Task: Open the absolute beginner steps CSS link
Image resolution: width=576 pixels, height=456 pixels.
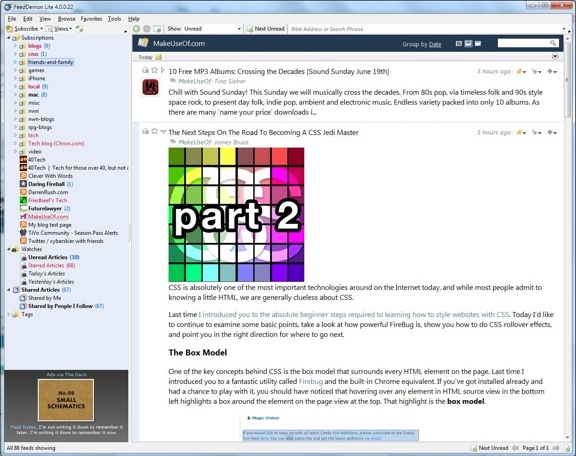Action: 354,315
